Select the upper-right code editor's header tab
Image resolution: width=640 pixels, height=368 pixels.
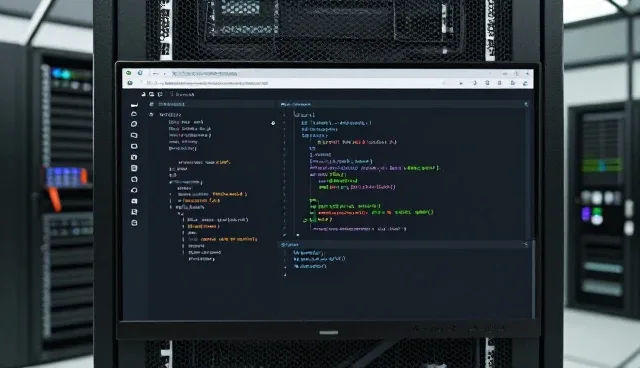(296, 105)
